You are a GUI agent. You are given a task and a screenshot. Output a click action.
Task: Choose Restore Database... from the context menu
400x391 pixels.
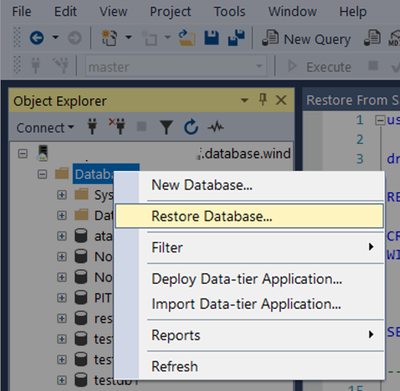point(249,216)
